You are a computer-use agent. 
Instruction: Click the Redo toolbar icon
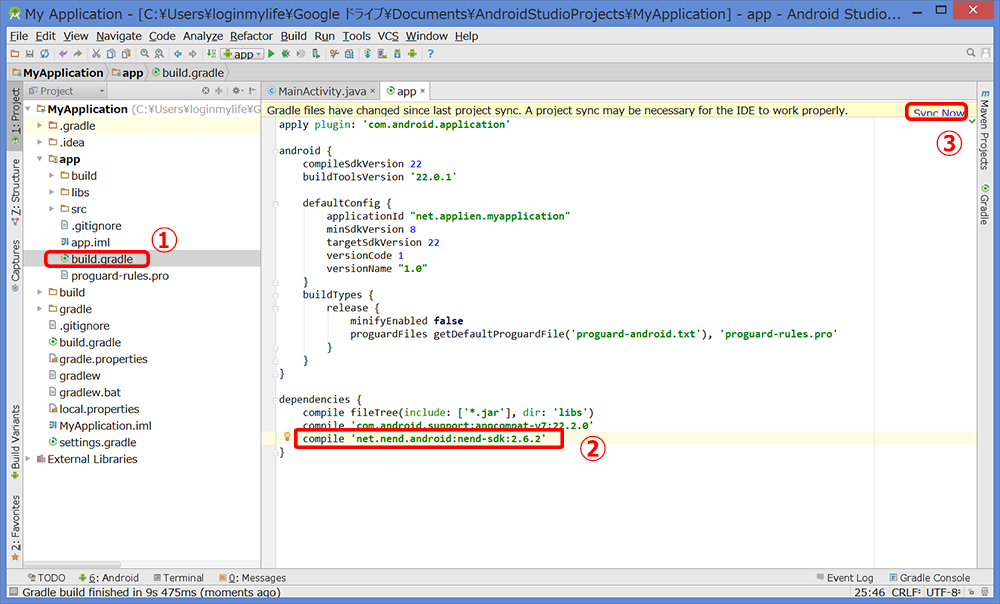click(78, 54)
